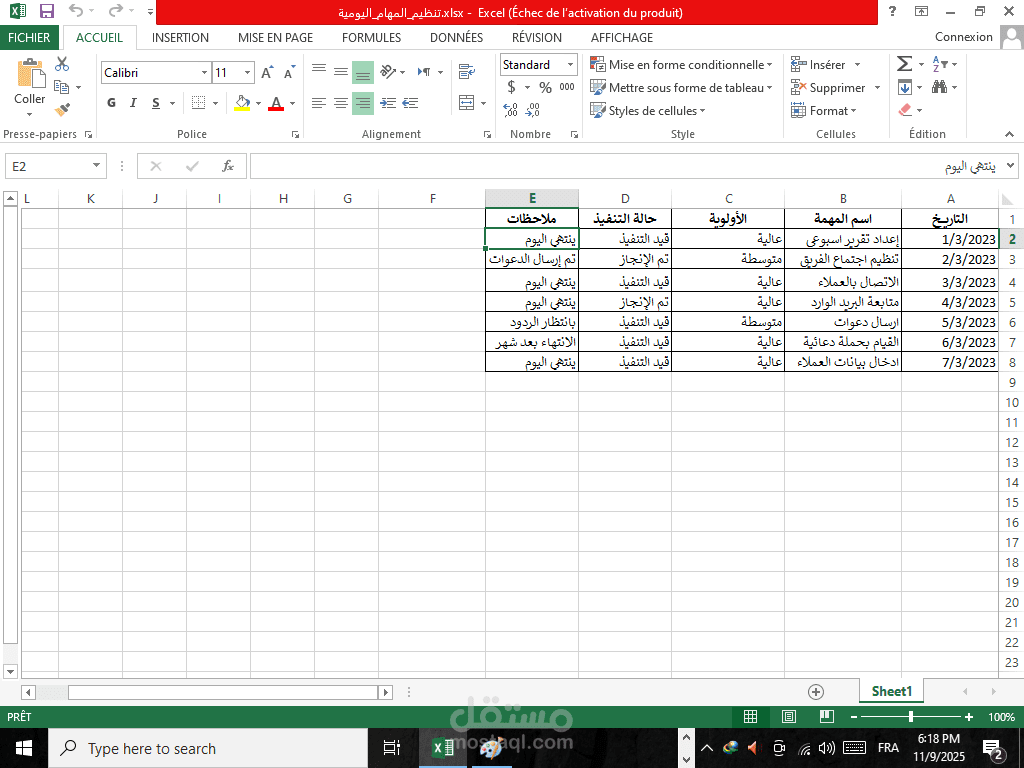The width and height of the screenshot is (1024, 768).
Task: Click the Copy icon
Action: pyautogui.click(x=62, y=87)
